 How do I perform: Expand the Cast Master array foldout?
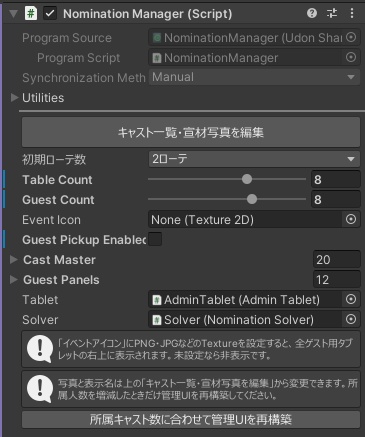(14, 260)
